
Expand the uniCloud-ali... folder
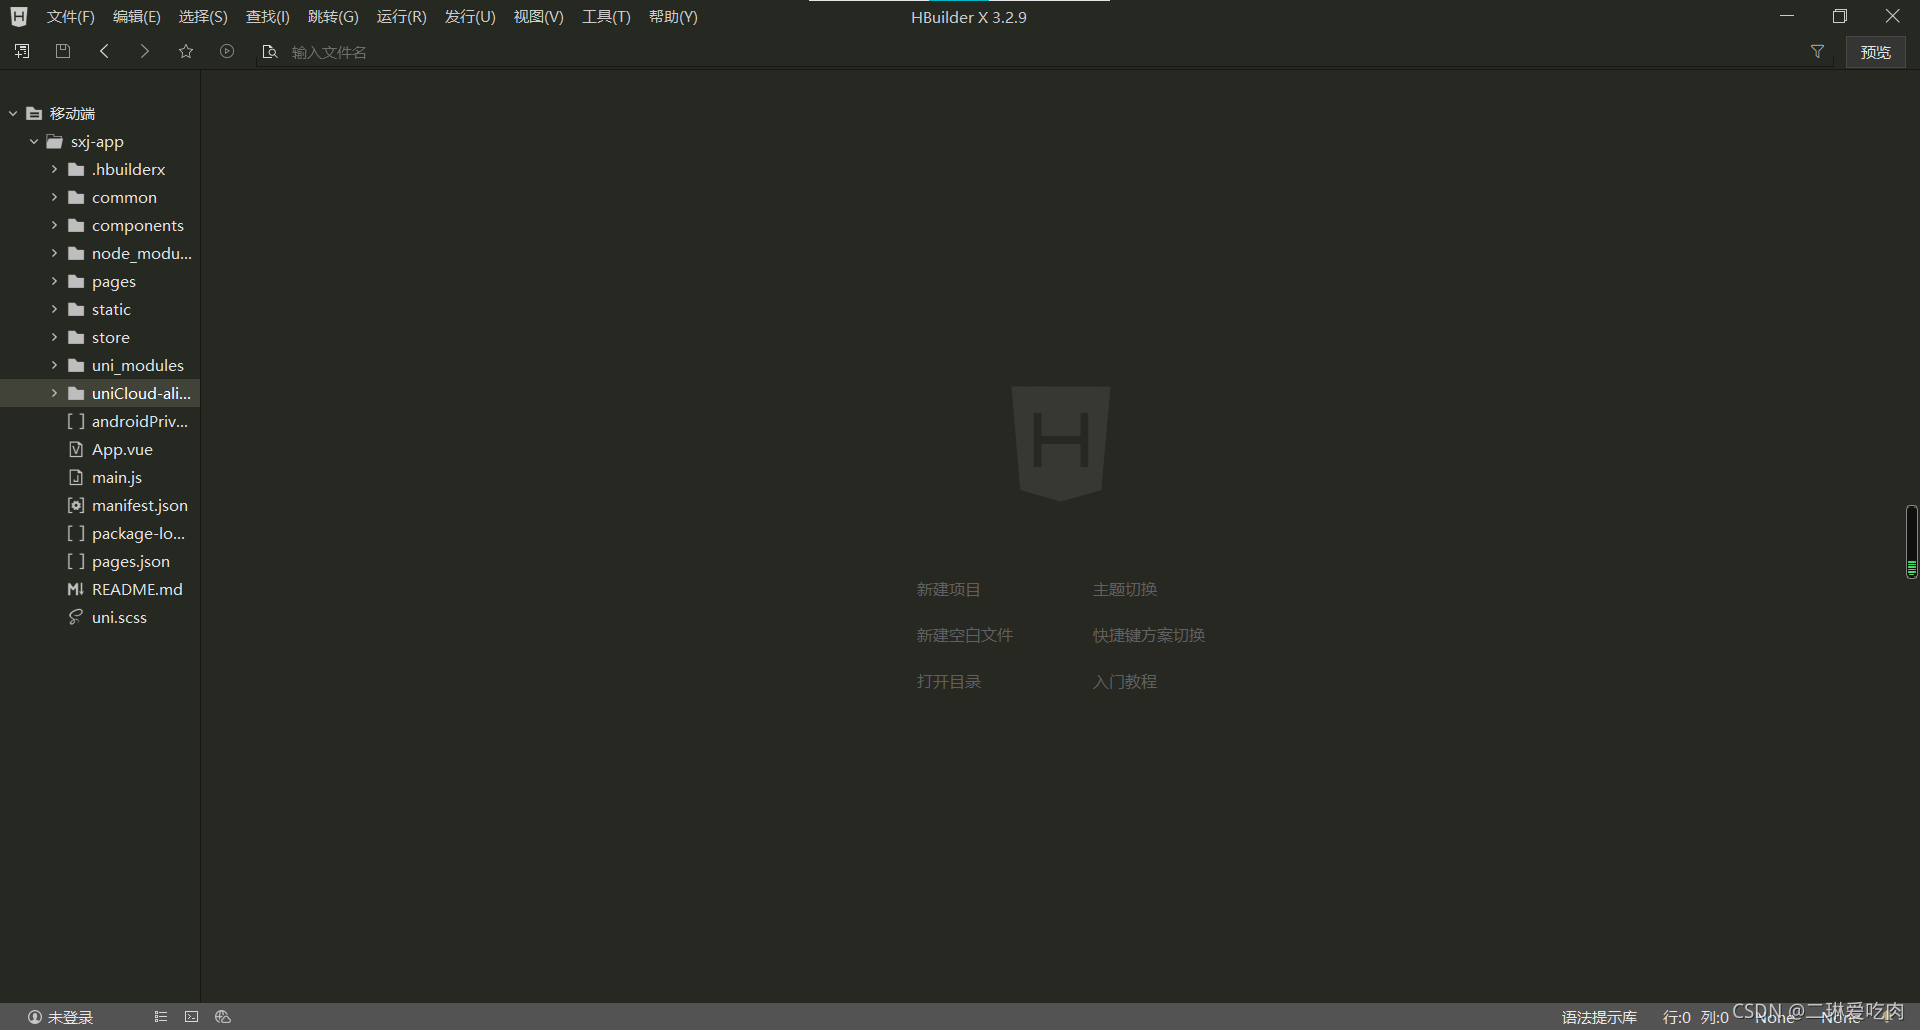tap(55, 393)
